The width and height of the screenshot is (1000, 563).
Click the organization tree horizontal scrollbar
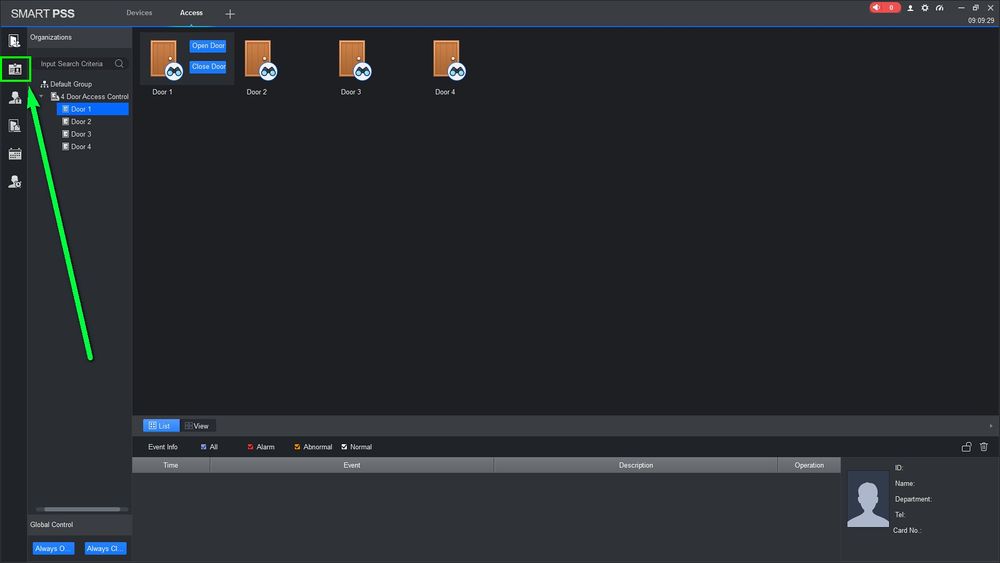tap(82, 509)
